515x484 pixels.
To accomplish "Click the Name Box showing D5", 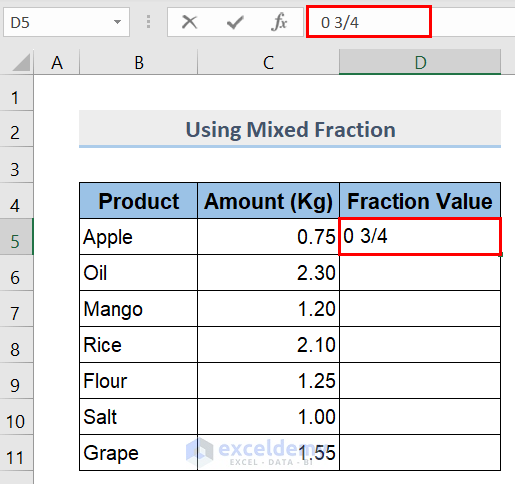I will [66, 22].
